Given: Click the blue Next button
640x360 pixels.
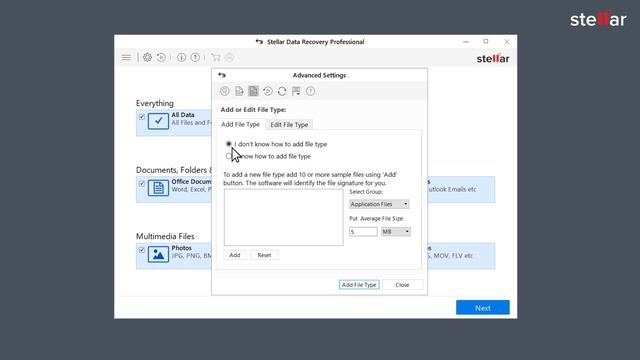Looking at the screenshot, I should click(x=483, y=308).
